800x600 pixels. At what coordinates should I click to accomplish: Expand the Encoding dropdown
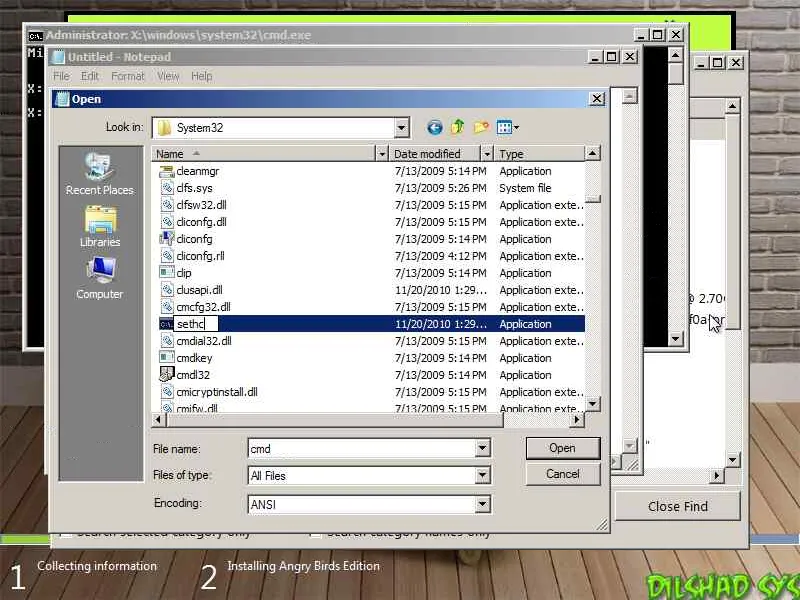[x=482, y=504]
